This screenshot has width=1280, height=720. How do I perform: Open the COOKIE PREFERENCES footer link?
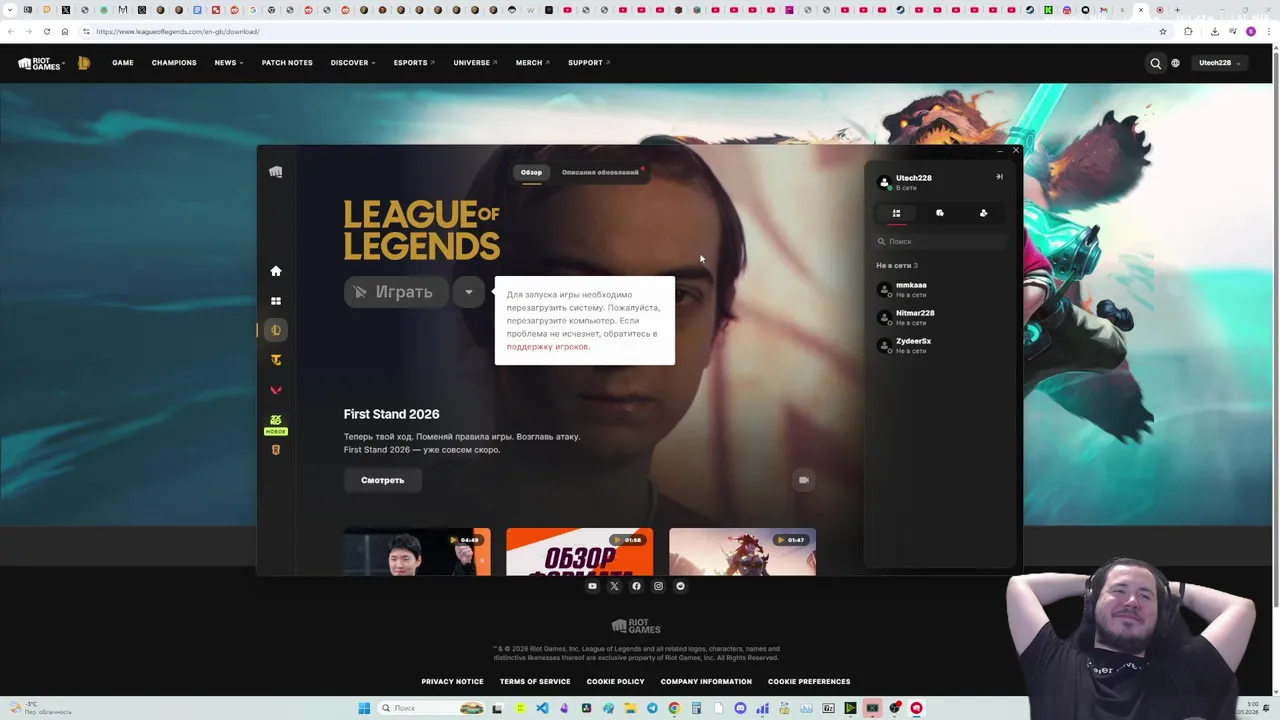click(809, 682)
